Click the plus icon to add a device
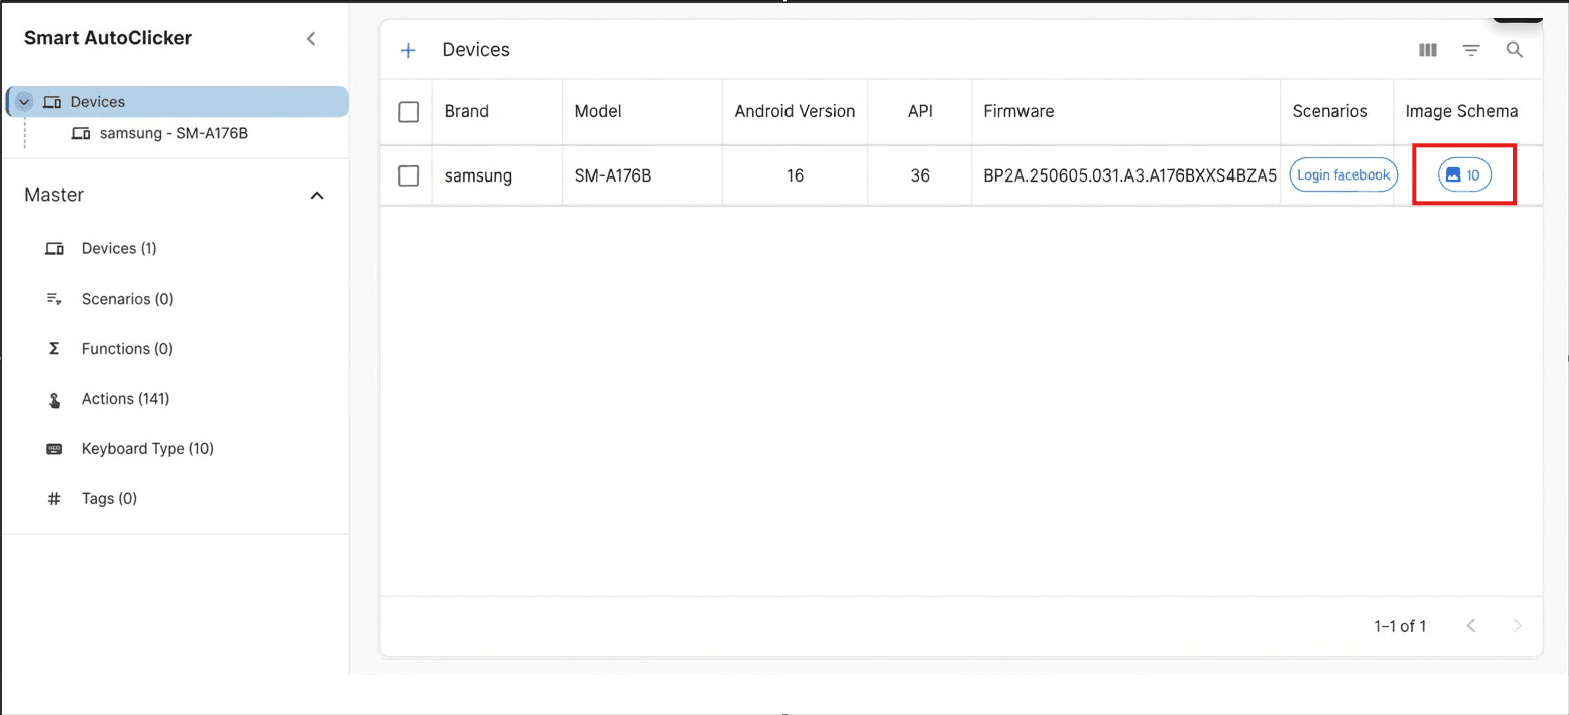 click(408, 50)
